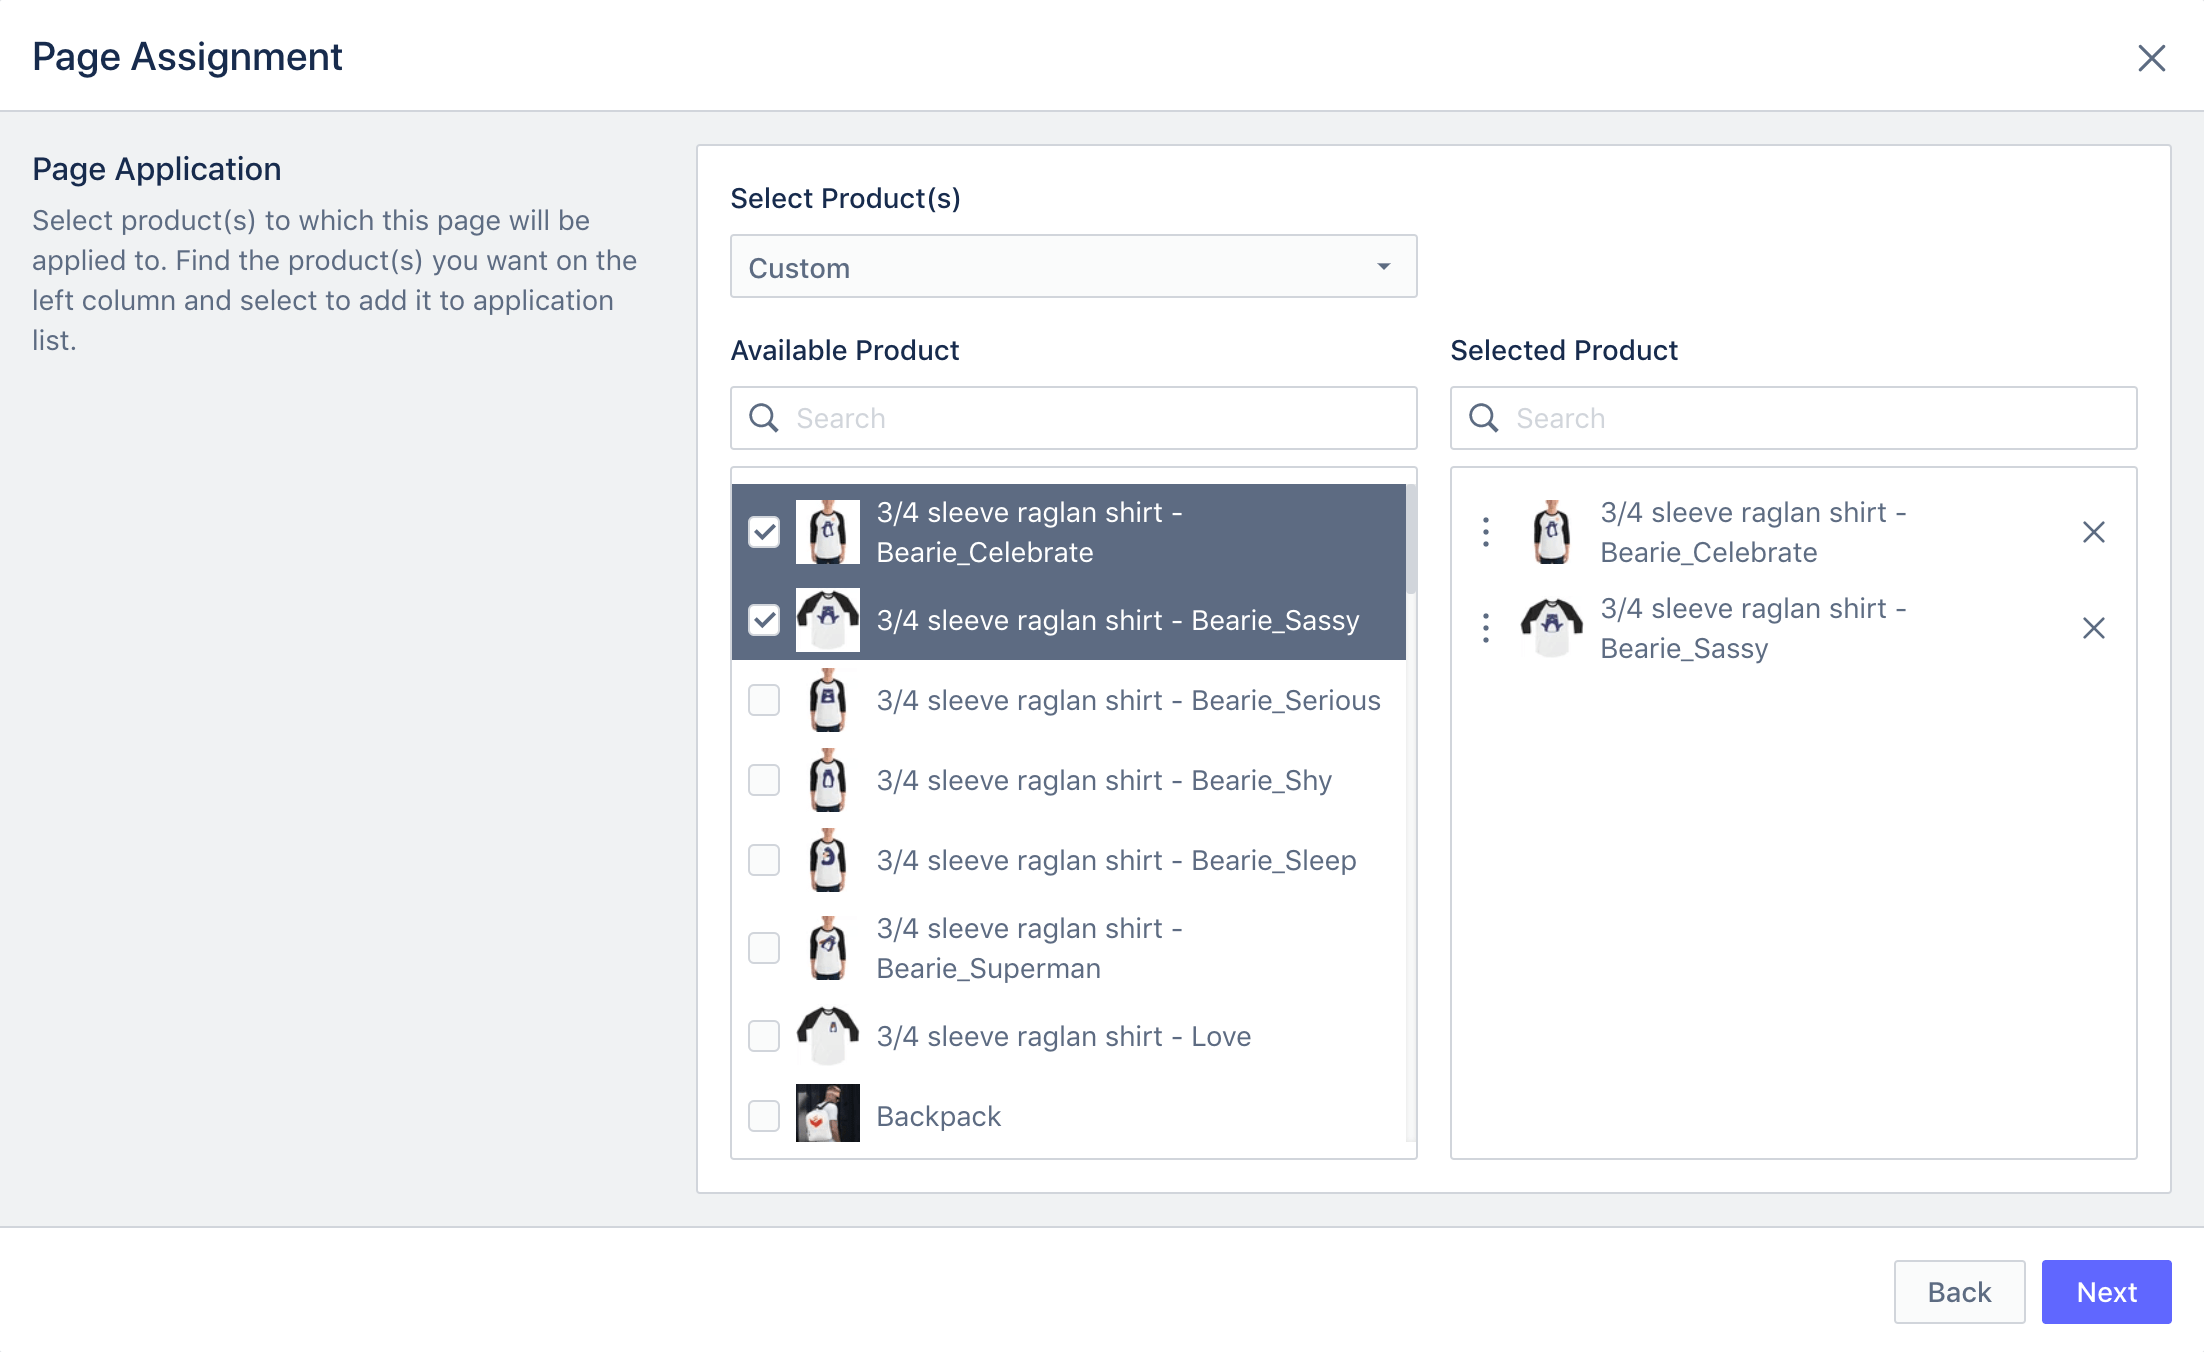This screenshot has height=1352, width=2204.
Task: Click the Love raglan shirt thumbnail
Action: click(x=828, y=1036)
